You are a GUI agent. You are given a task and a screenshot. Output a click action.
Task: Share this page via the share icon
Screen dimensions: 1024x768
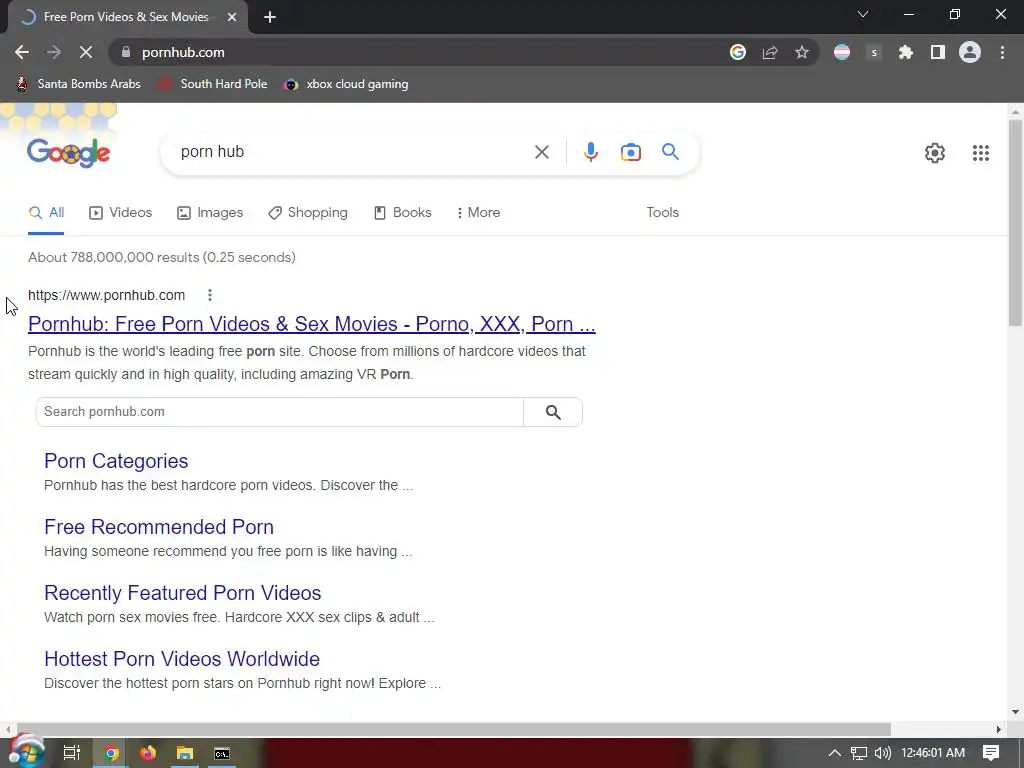pyautogui.click(x=770, y=52)
